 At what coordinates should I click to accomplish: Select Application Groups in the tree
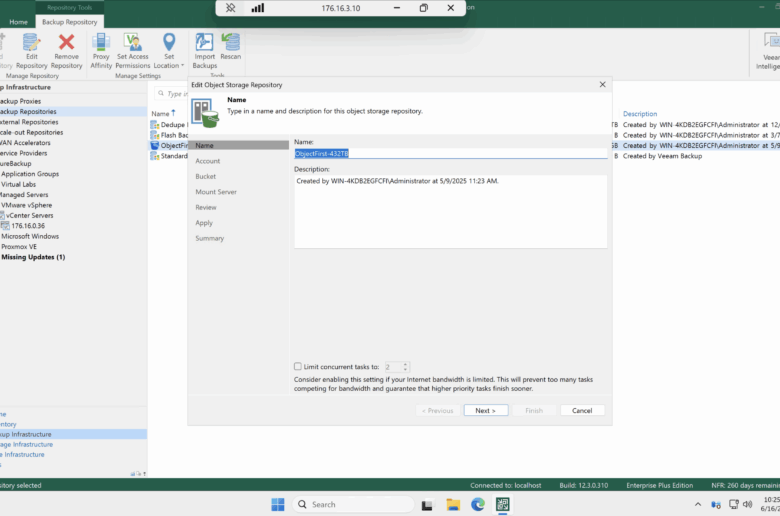click(30, 174)
